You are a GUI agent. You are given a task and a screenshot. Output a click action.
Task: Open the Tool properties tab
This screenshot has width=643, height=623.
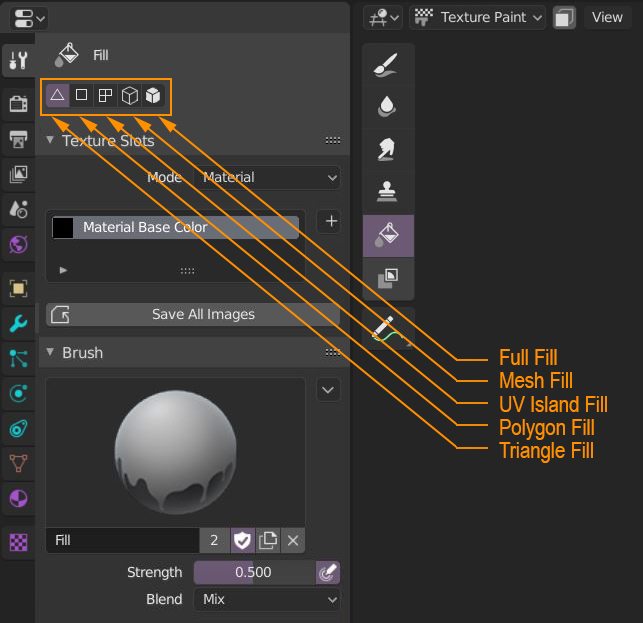(18, 60)
